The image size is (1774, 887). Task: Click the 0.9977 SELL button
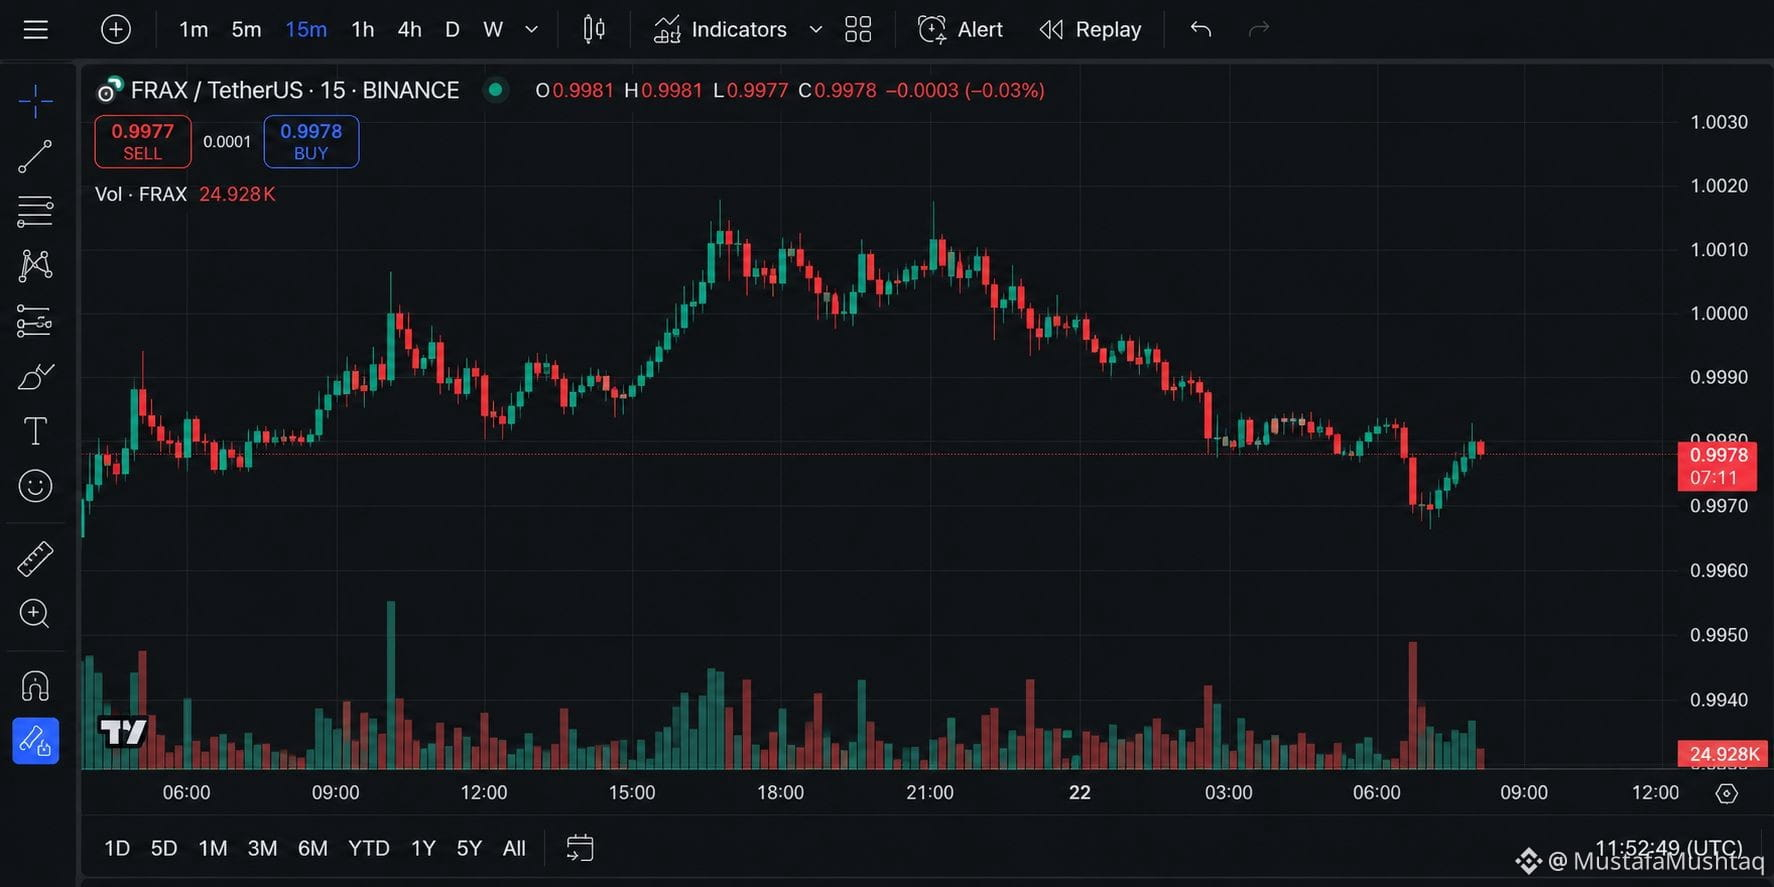pos(143,141)
